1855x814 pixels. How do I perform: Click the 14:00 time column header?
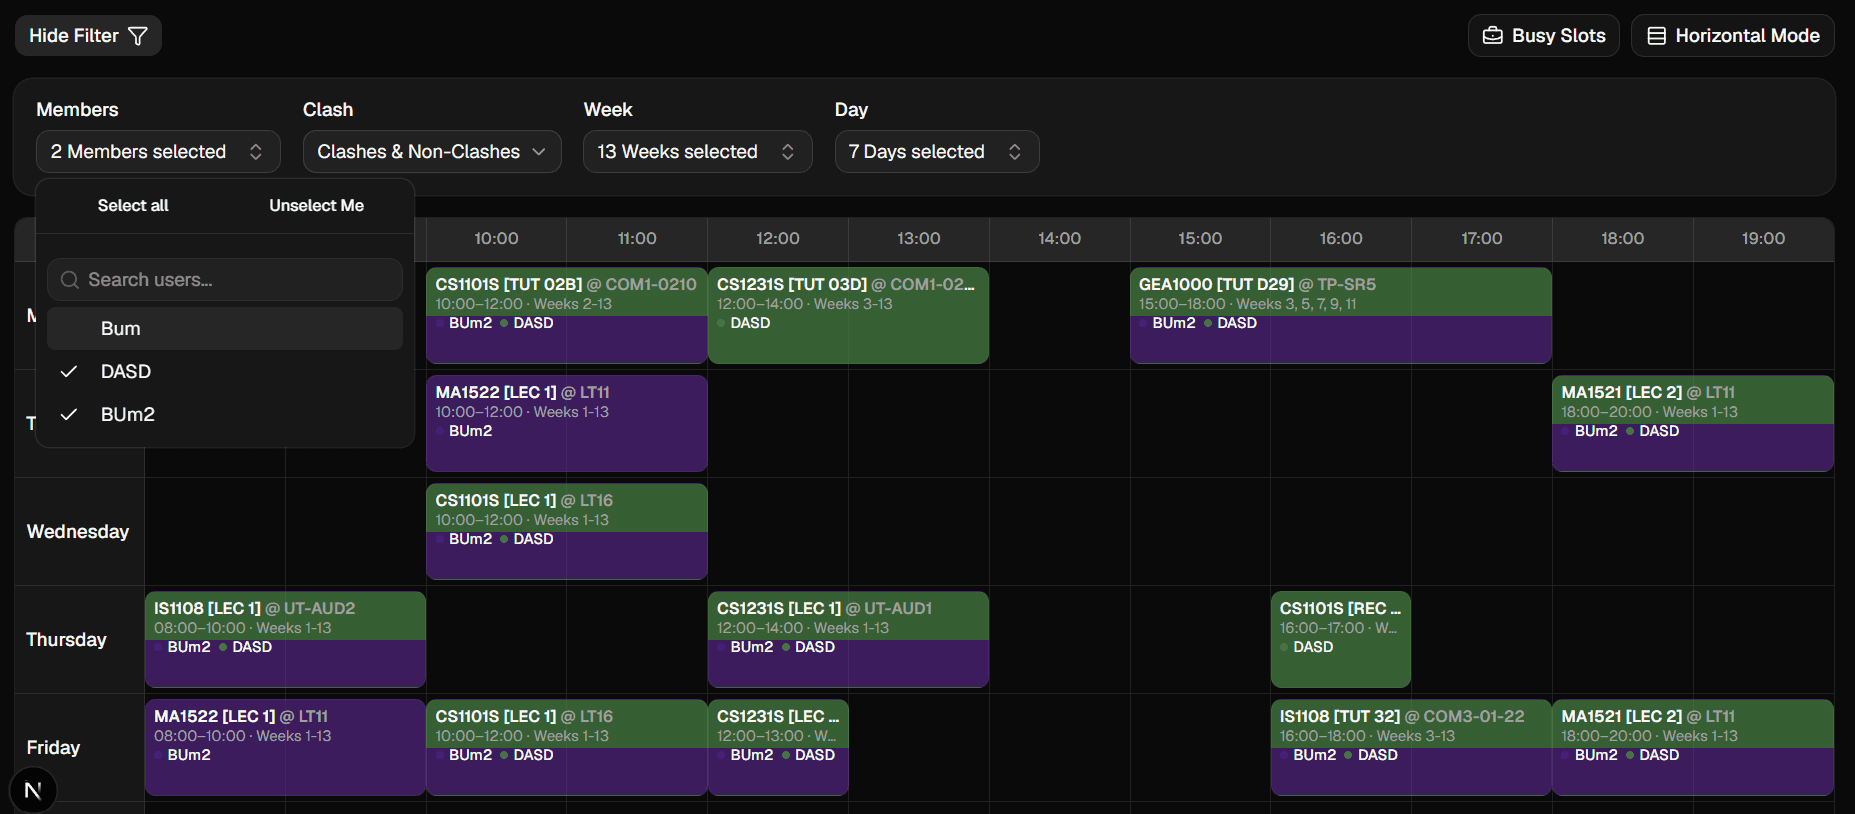[1060, 239]
